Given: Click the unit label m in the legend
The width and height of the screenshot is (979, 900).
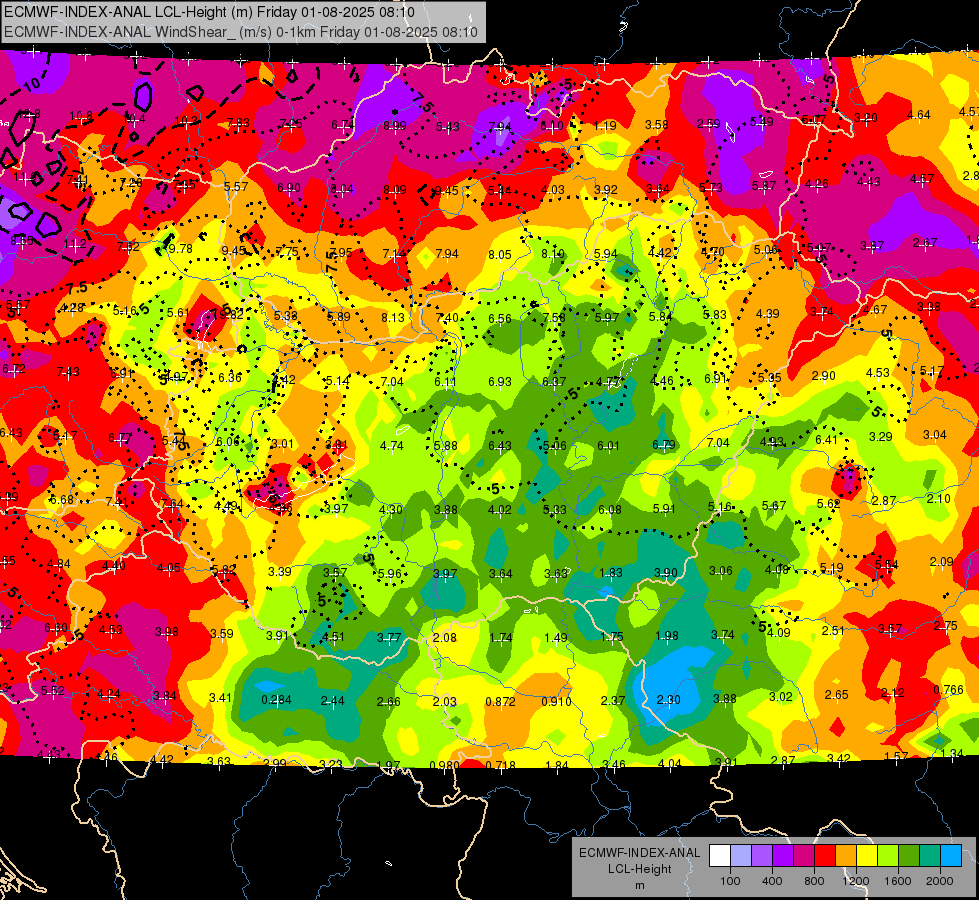Looking at the screenshot, I should [639, 885].
